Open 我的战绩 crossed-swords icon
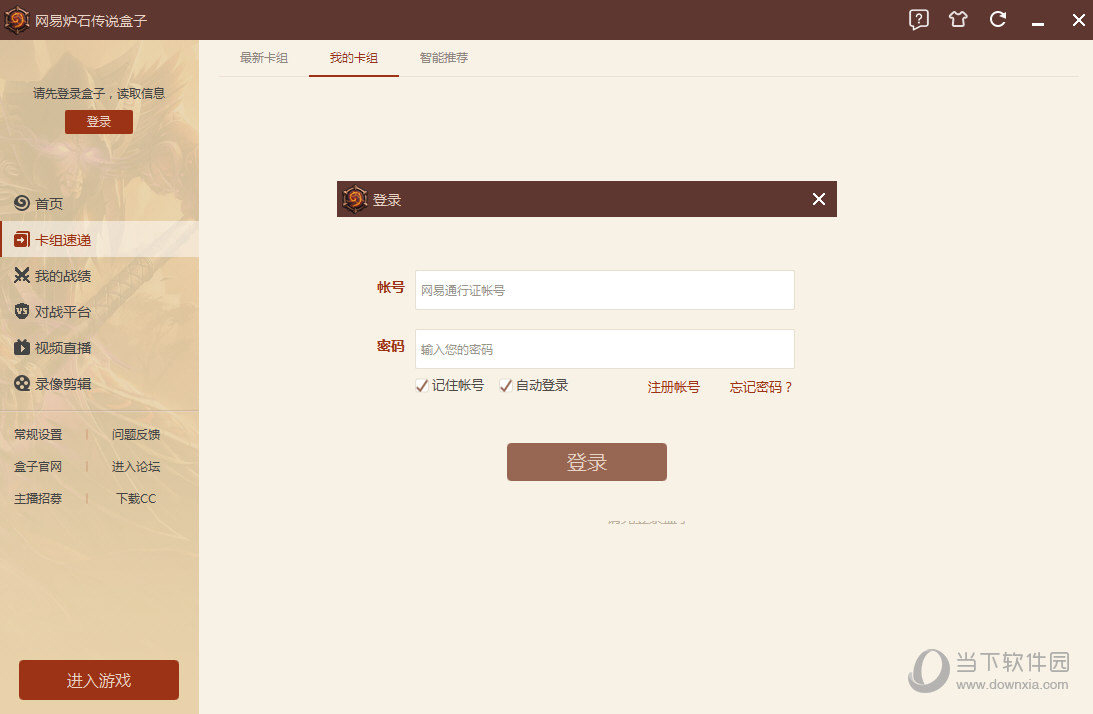This screenshot has height=714, width=1093. (x=20, y=275)
